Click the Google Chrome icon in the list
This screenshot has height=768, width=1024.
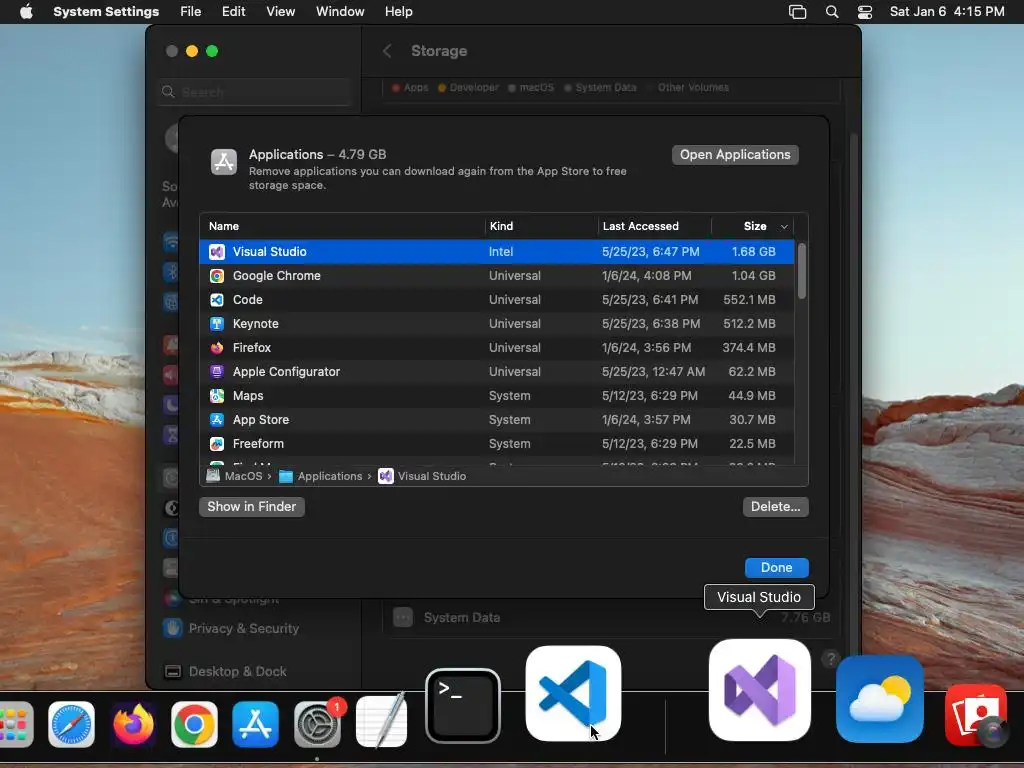(x=217, y=276)
